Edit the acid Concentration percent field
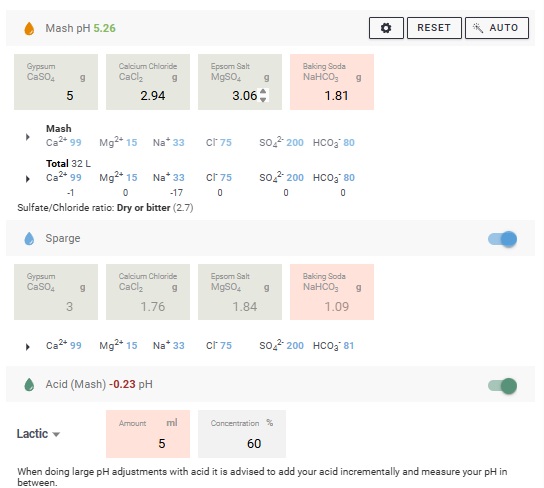Screen dimensions: 544x488 click(242, 434)
